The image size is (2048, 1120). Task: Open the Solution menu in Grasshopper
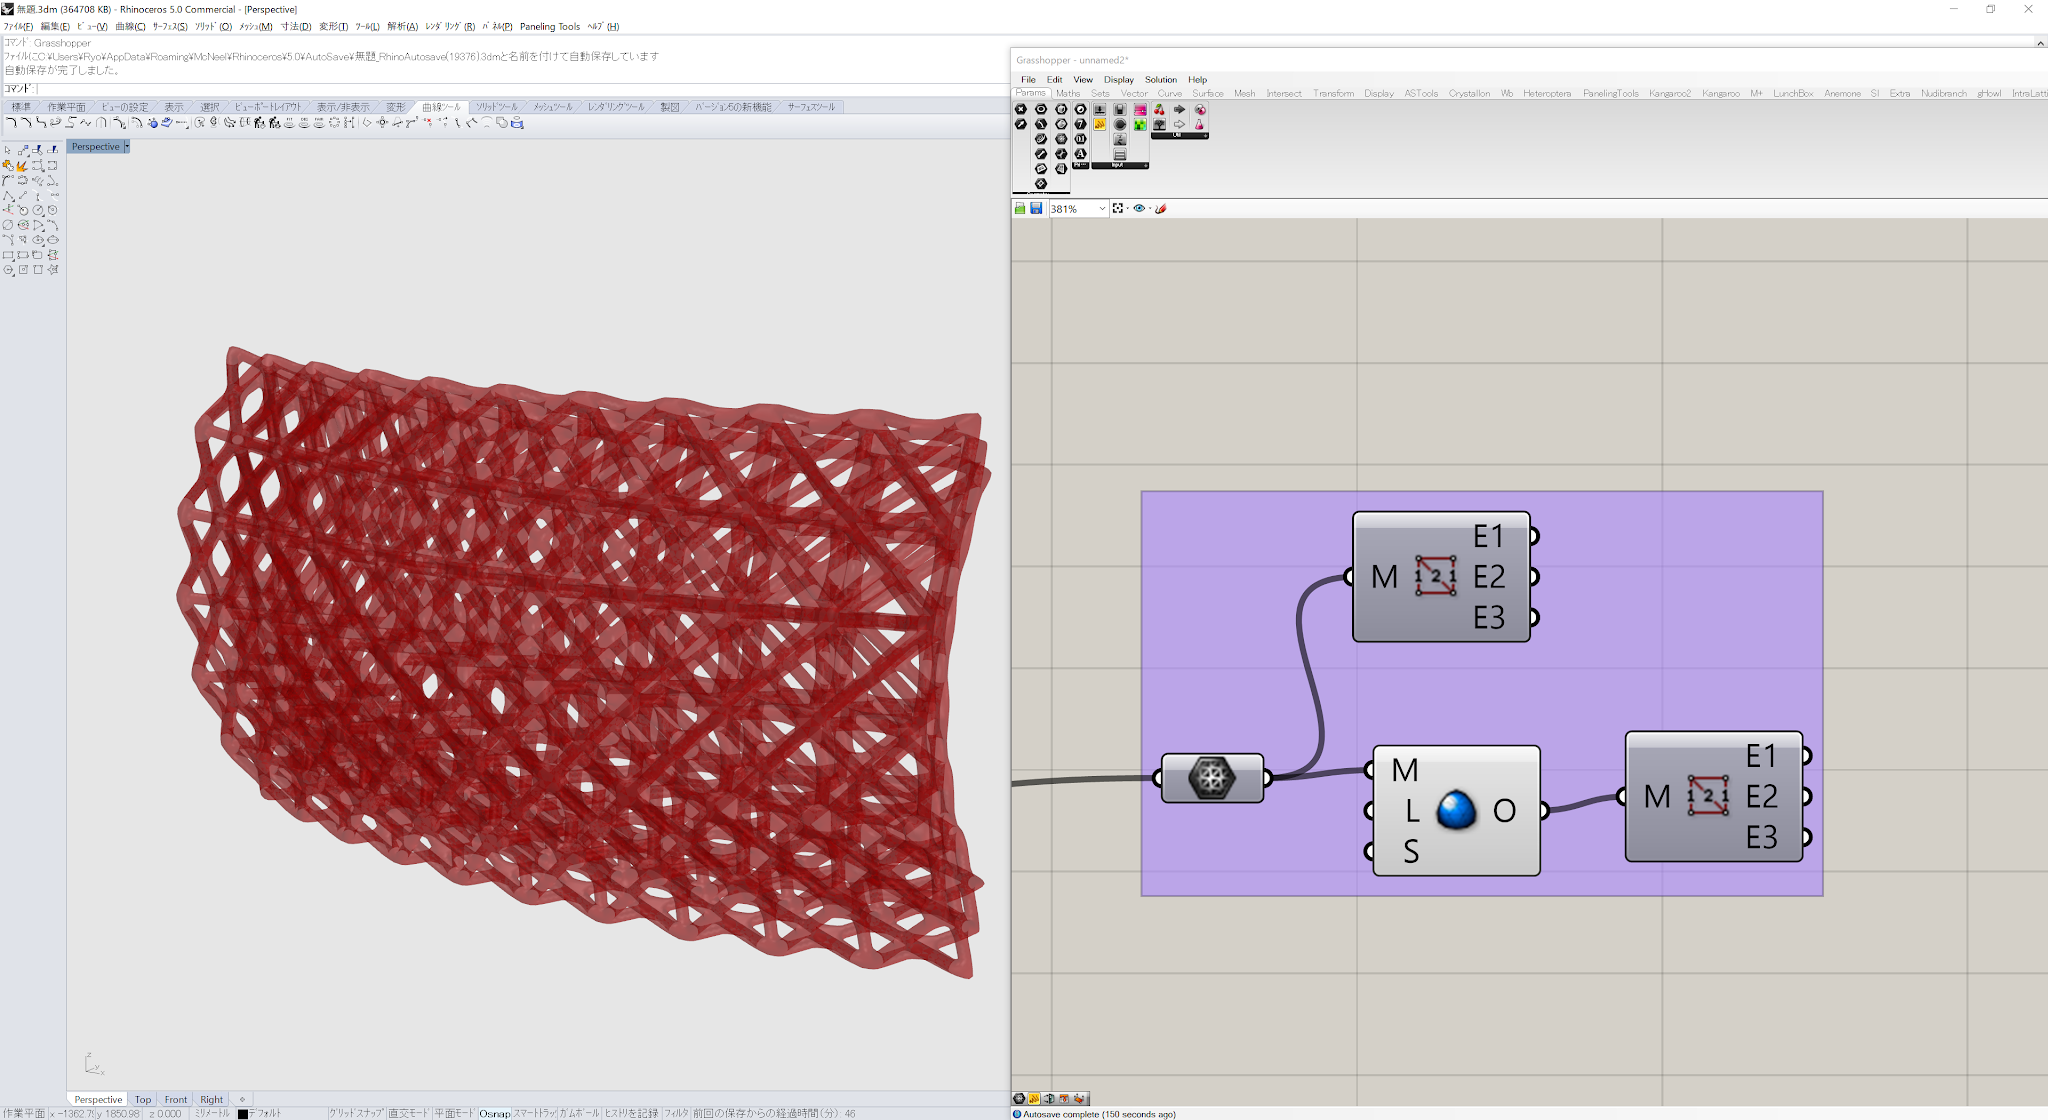(1160, 79)
